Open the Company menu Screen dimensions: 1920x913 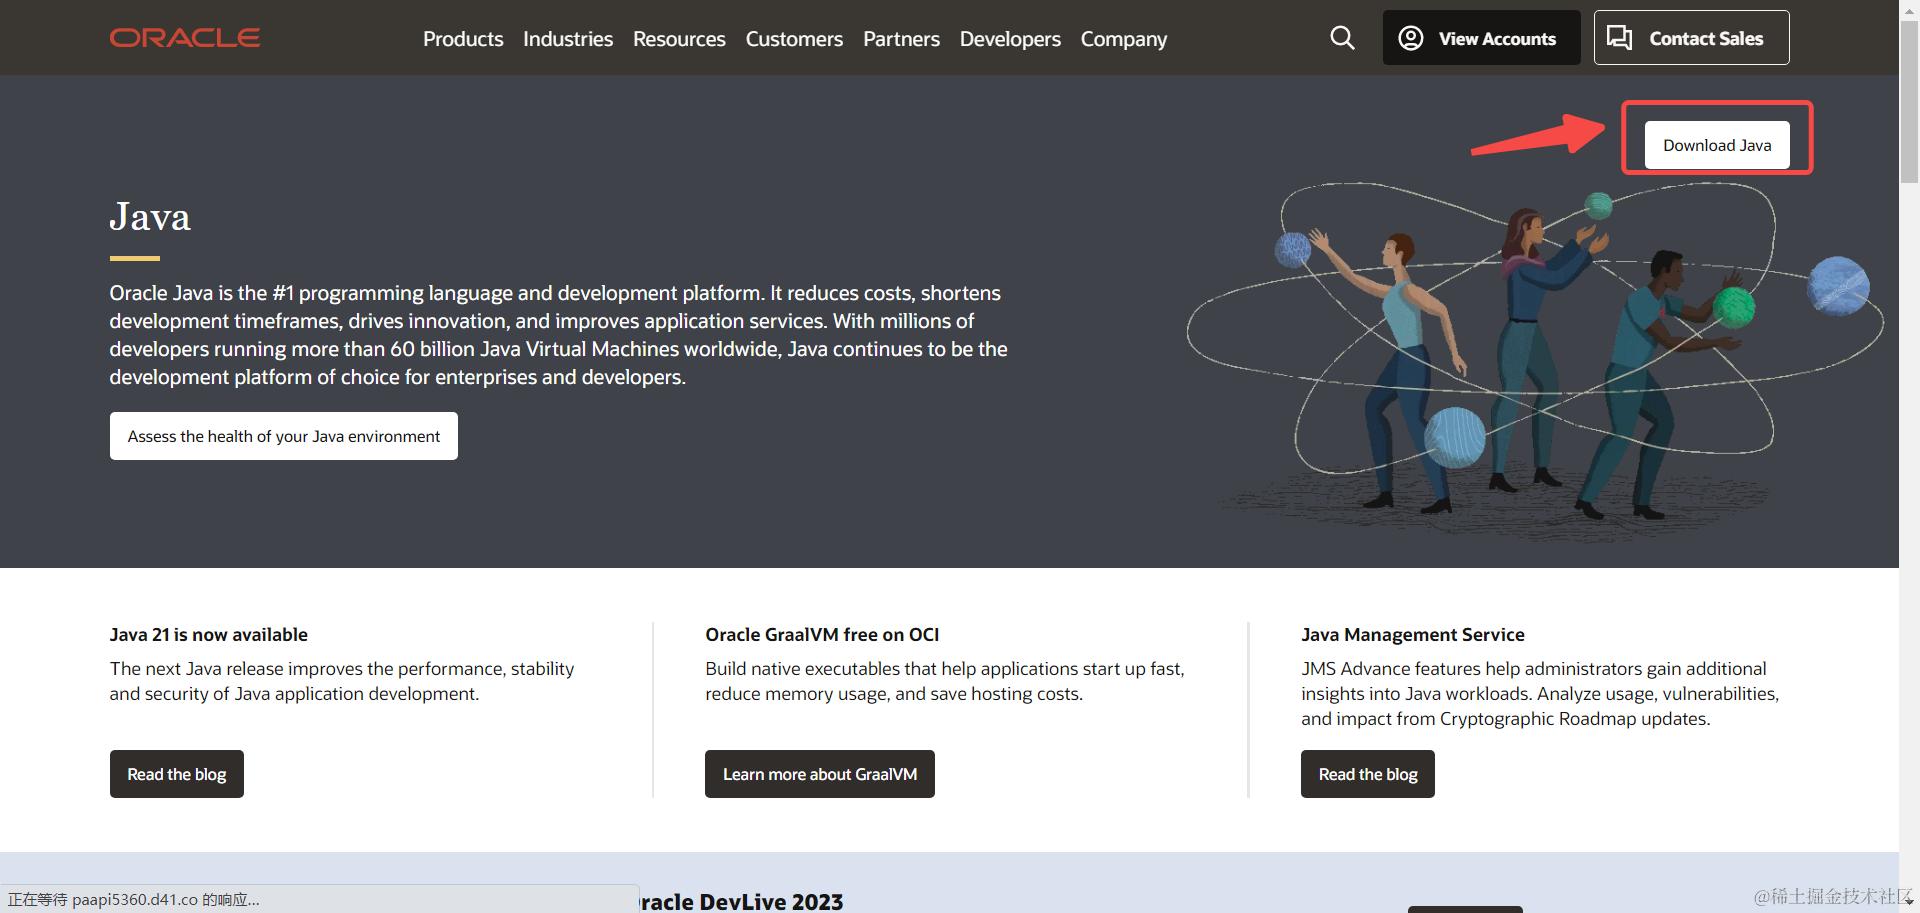tap(1124, 39)
